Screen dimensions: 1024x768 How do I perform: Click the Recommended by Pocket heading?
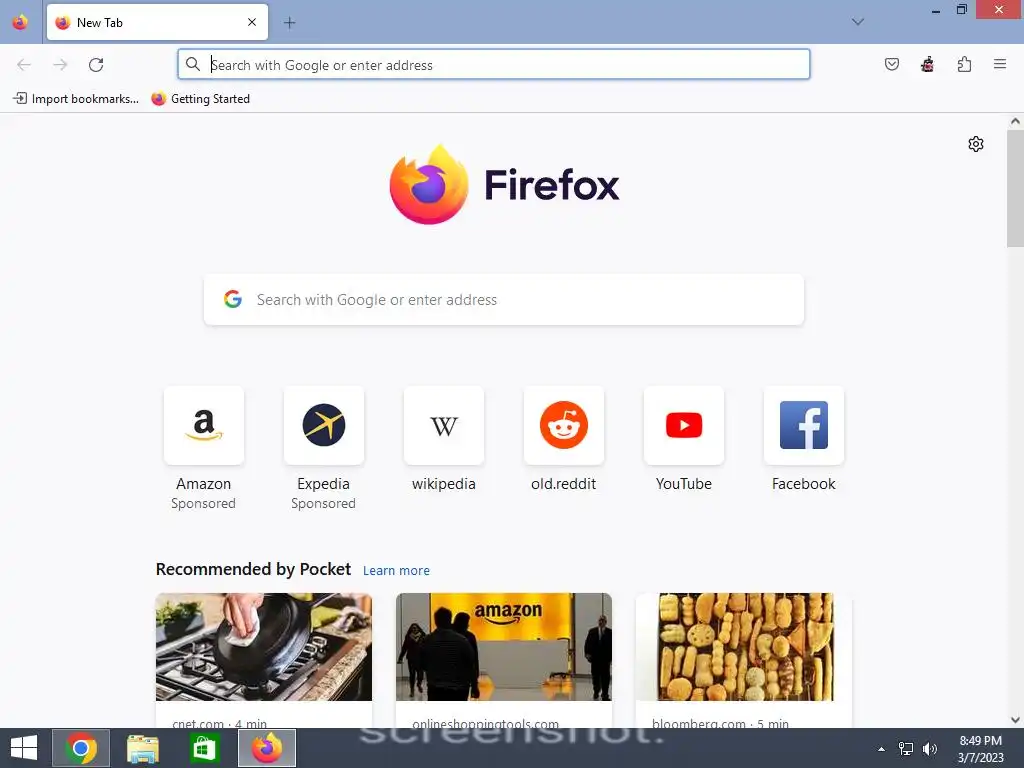coord(253,569)
